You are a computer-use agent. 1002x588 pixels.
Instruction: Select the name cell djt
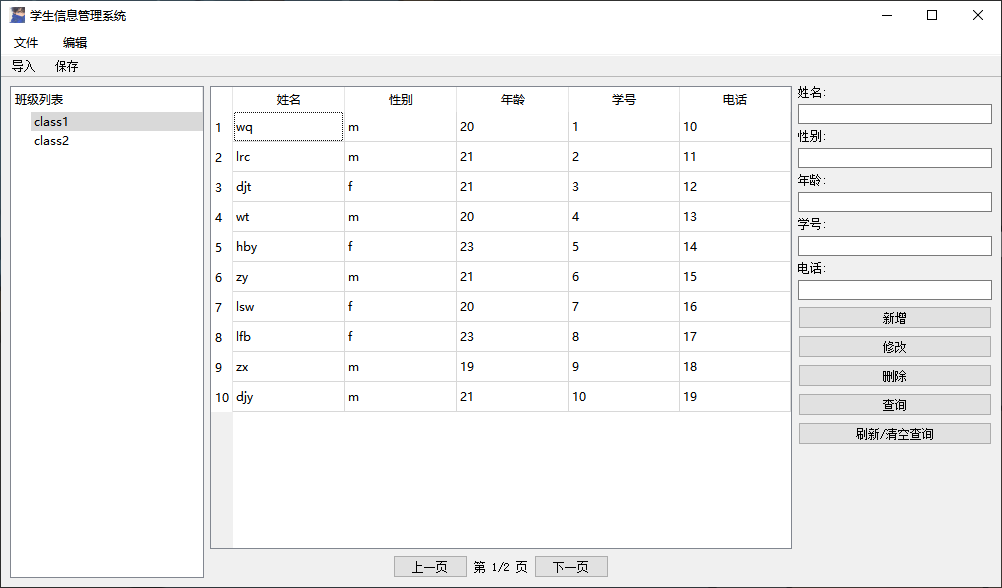coord(289,187)
